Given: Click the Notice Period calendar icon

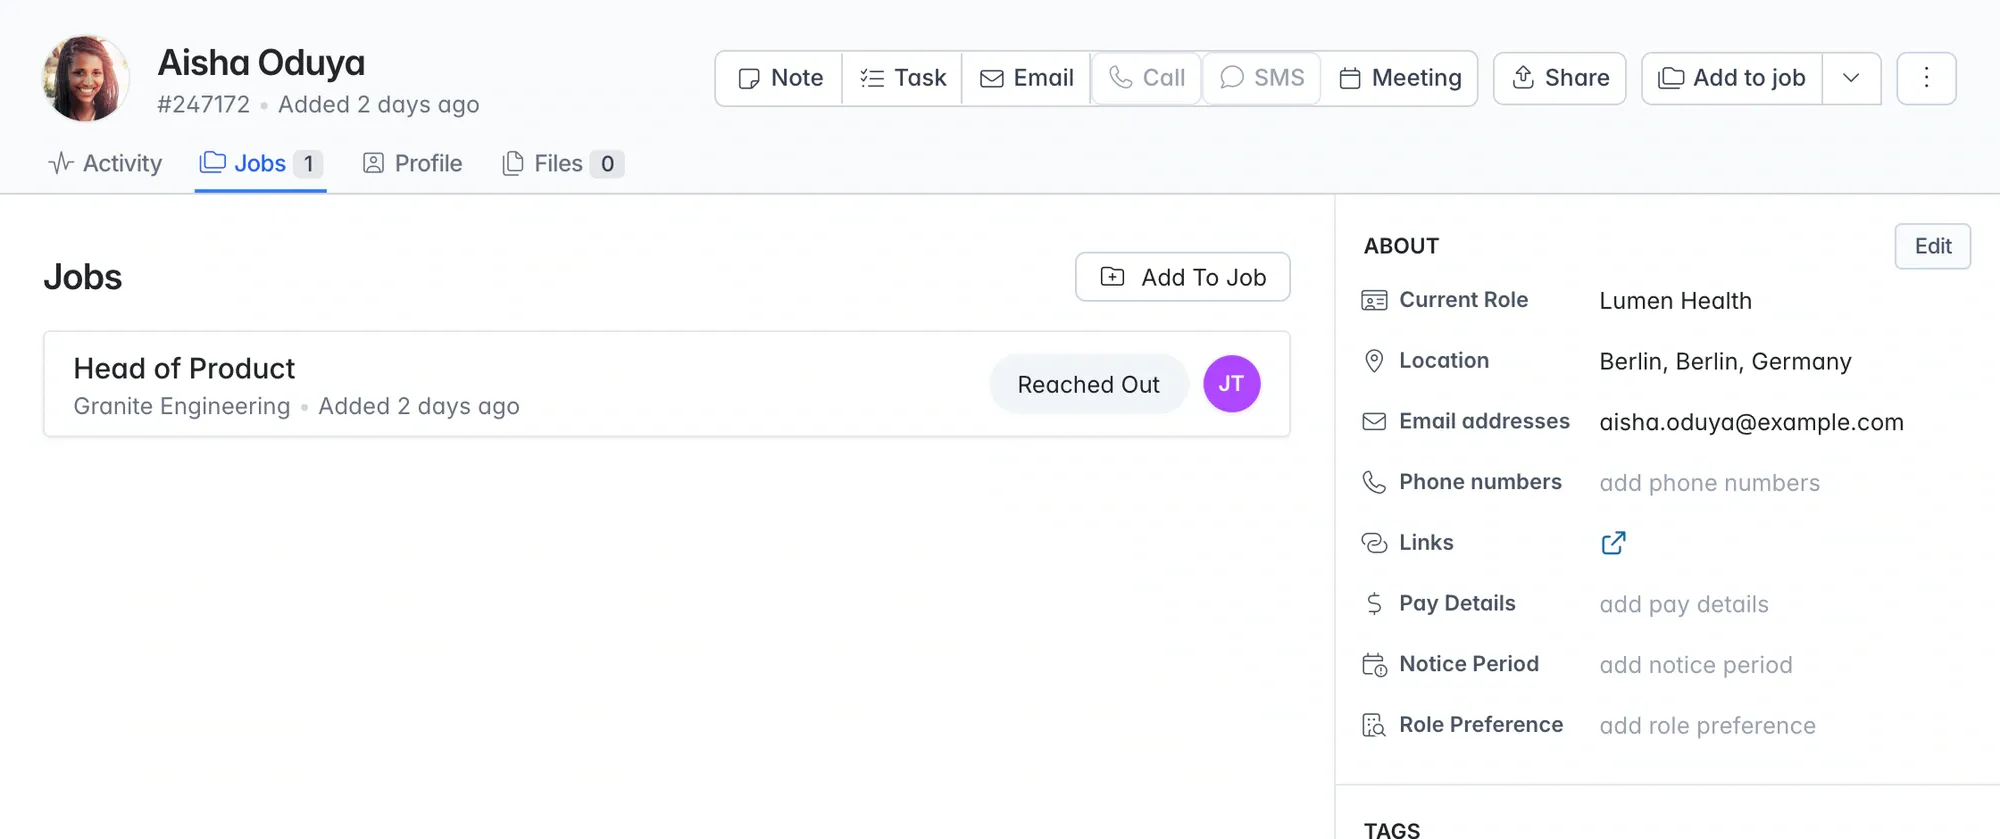Looking at the screenshot, I should pyautogui.click(x=1375, y=665).
